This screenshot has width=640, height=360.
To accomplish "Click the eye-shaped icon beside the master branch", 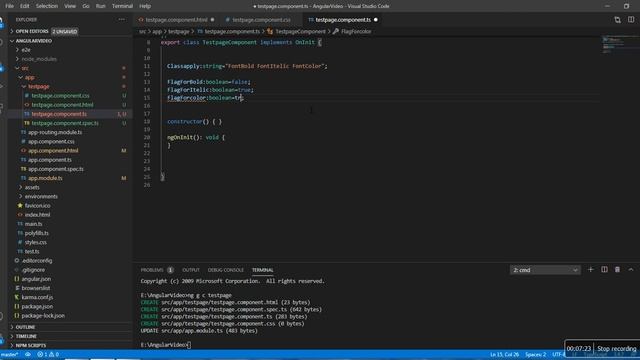I will pos(28,354).
